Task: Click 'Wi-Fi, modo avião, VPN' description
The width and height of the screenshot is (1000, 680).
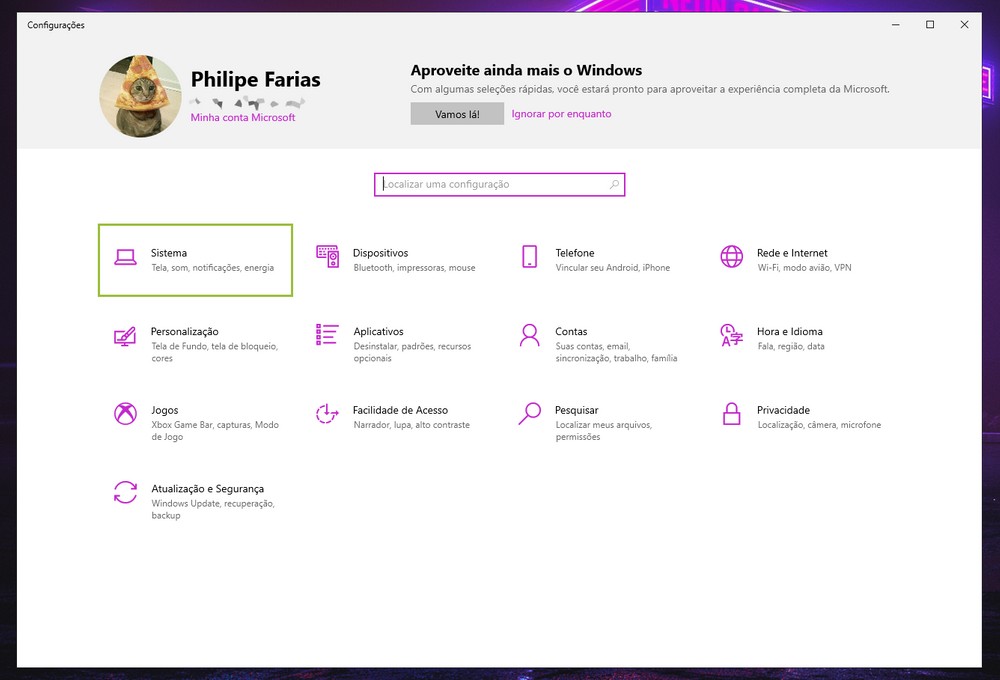Action: 804,268
